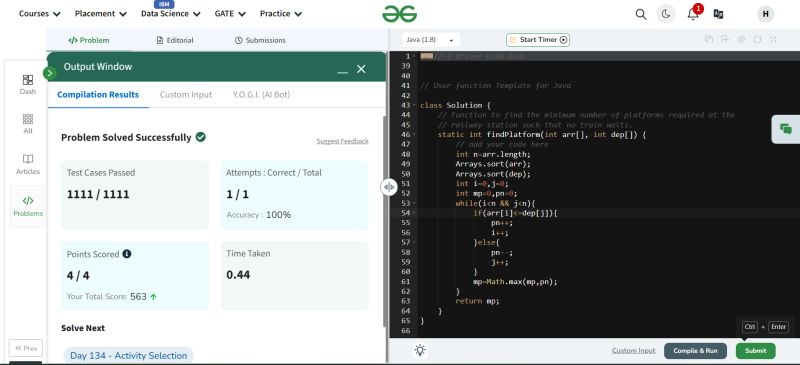
Task: Click the language translate icon
Action: point(718,14)
